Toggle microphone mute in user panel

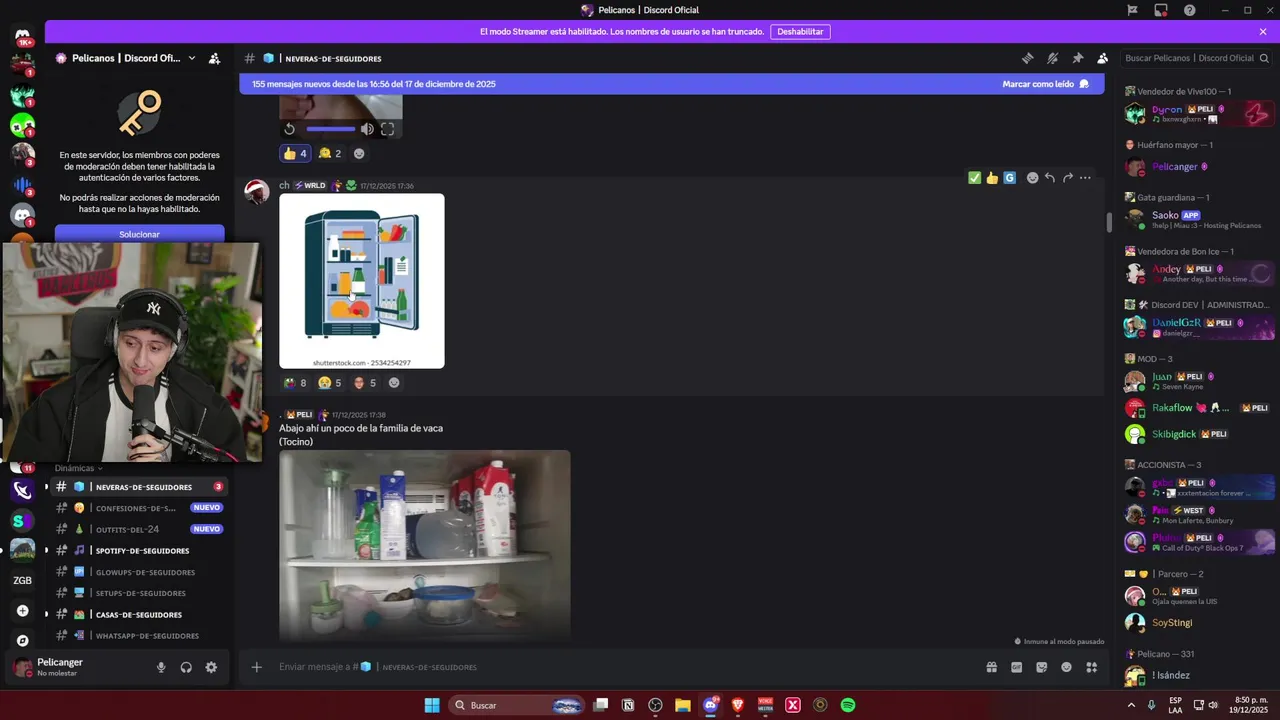(161, 667)
